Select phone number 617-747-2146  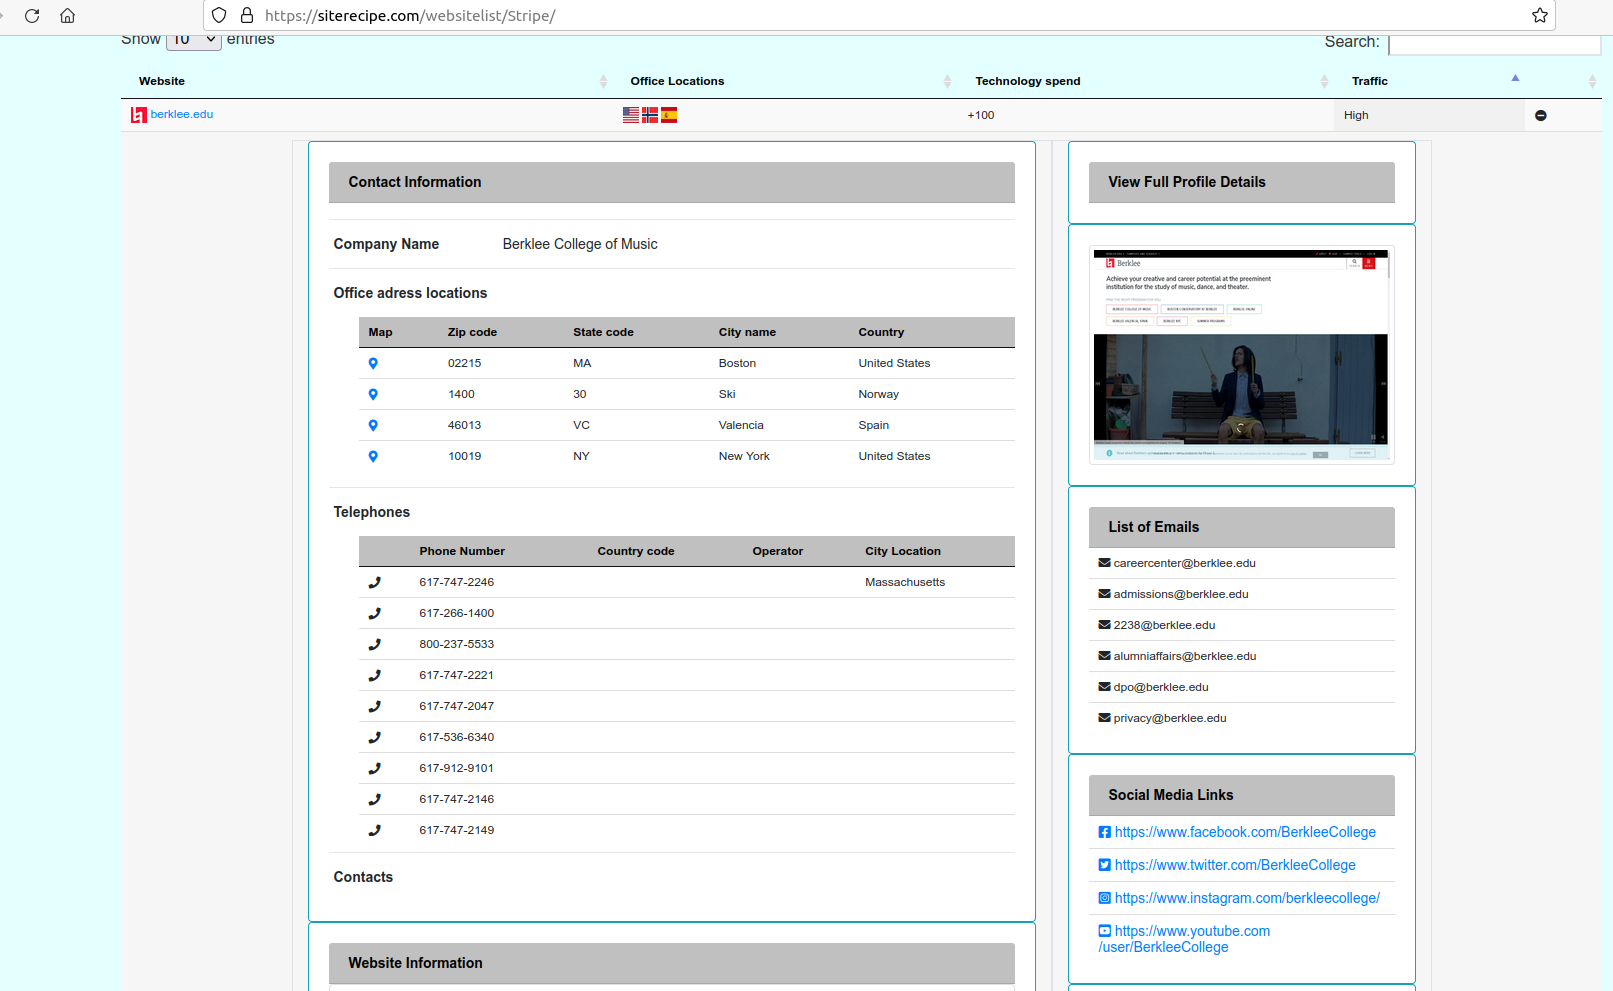point(457,799)
